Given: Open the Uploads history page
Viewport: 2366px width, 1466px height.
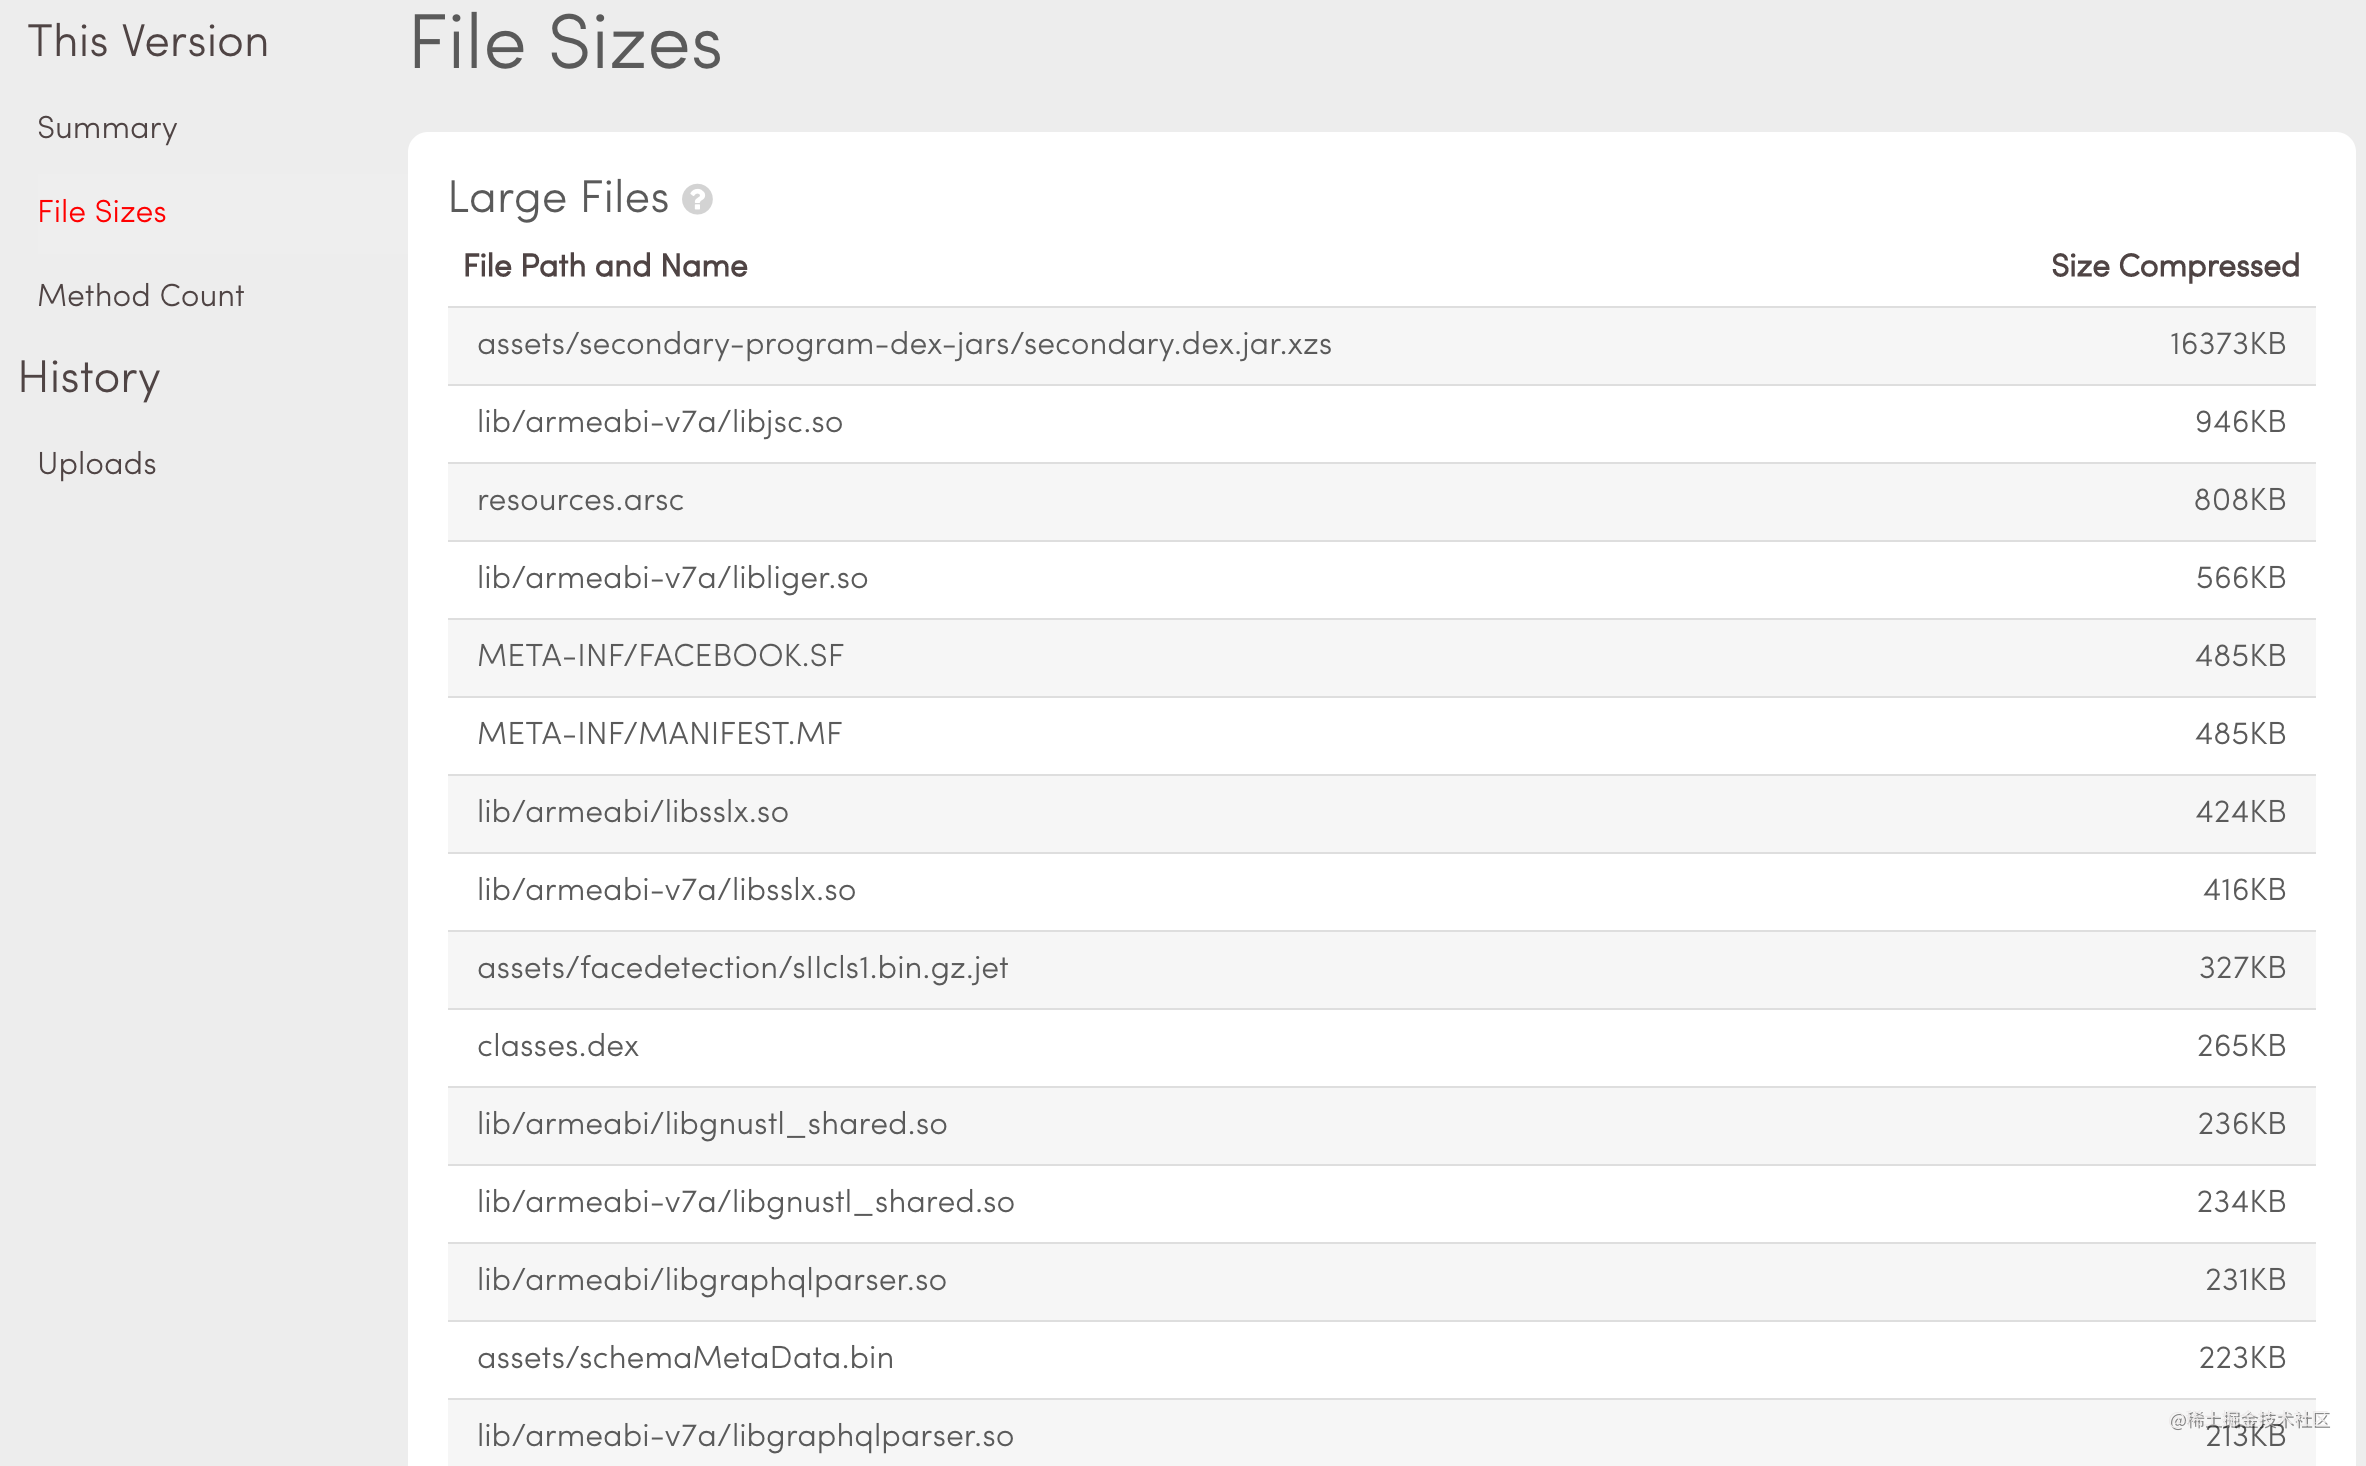Looking at the screenshot, I should (97, 464).
